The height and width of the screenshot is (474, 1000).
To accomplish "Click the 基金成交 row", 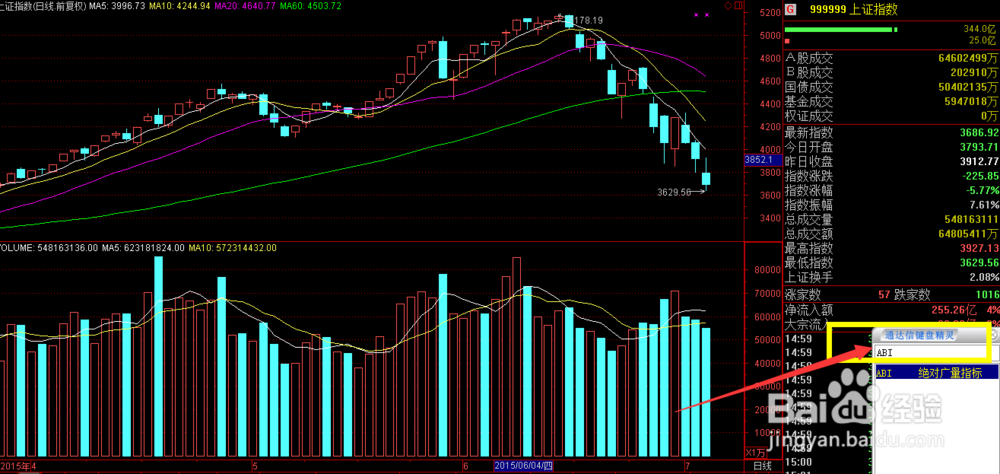I will pyautogui.click(x=892, y=102).
